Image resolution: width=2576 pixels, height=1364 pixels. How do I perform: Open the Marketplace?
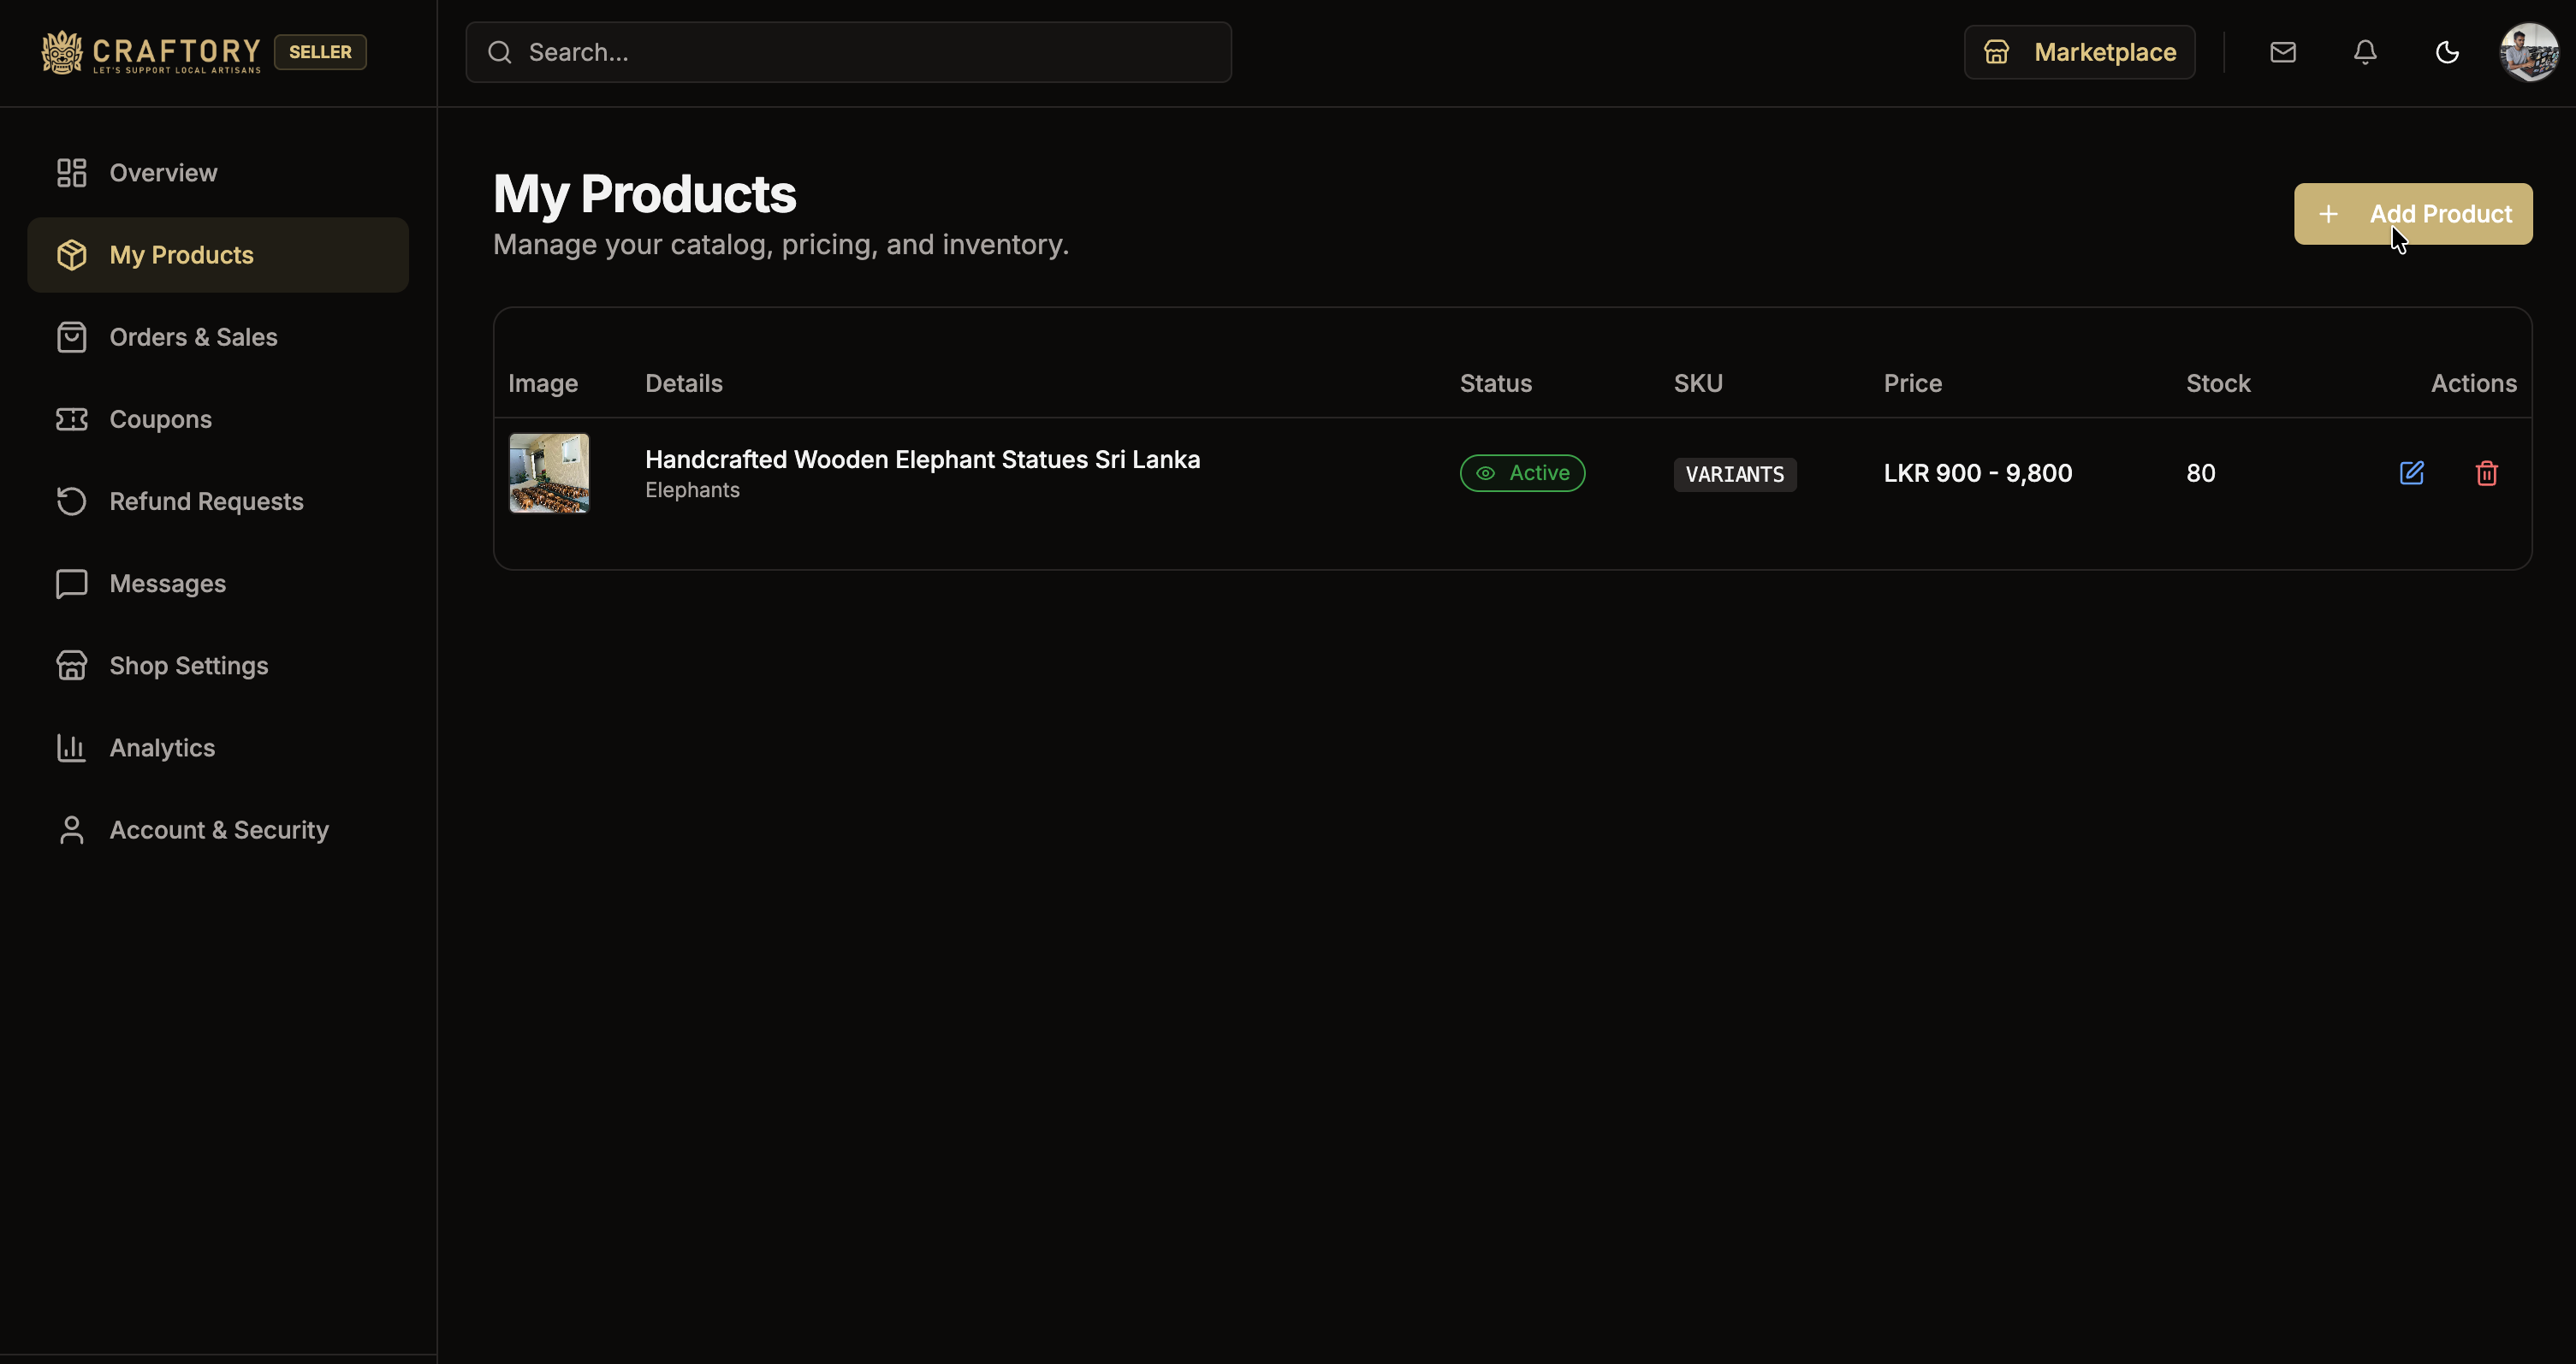(x=2079, y=52)
